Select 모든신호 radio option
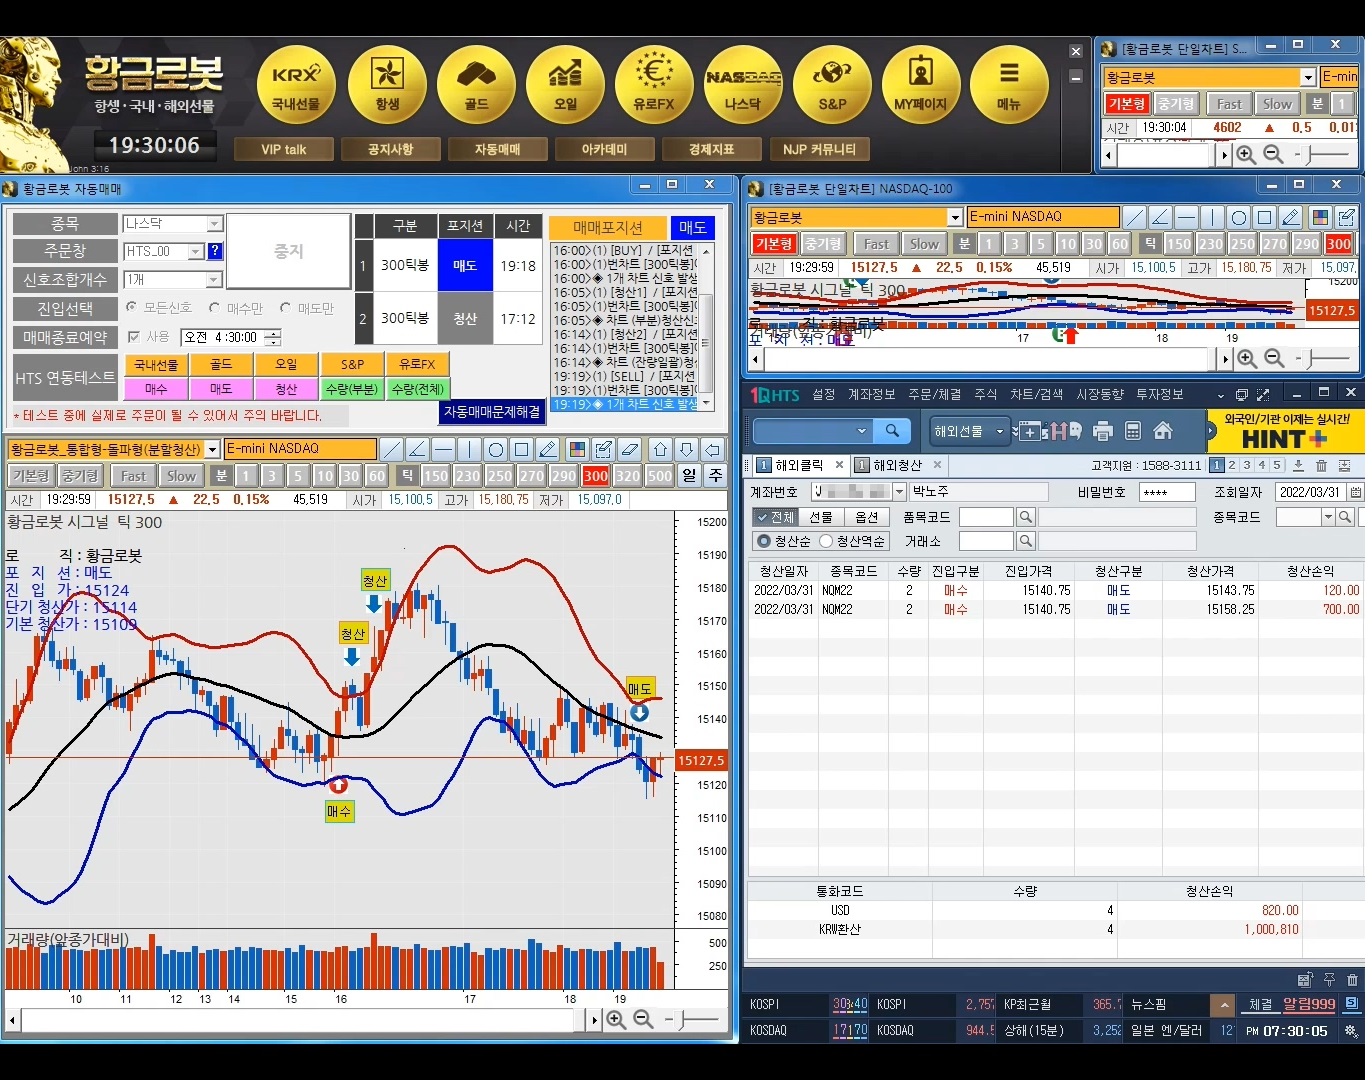The width and height of the screenshot is (1372, 1080). [x=131, y=307]
